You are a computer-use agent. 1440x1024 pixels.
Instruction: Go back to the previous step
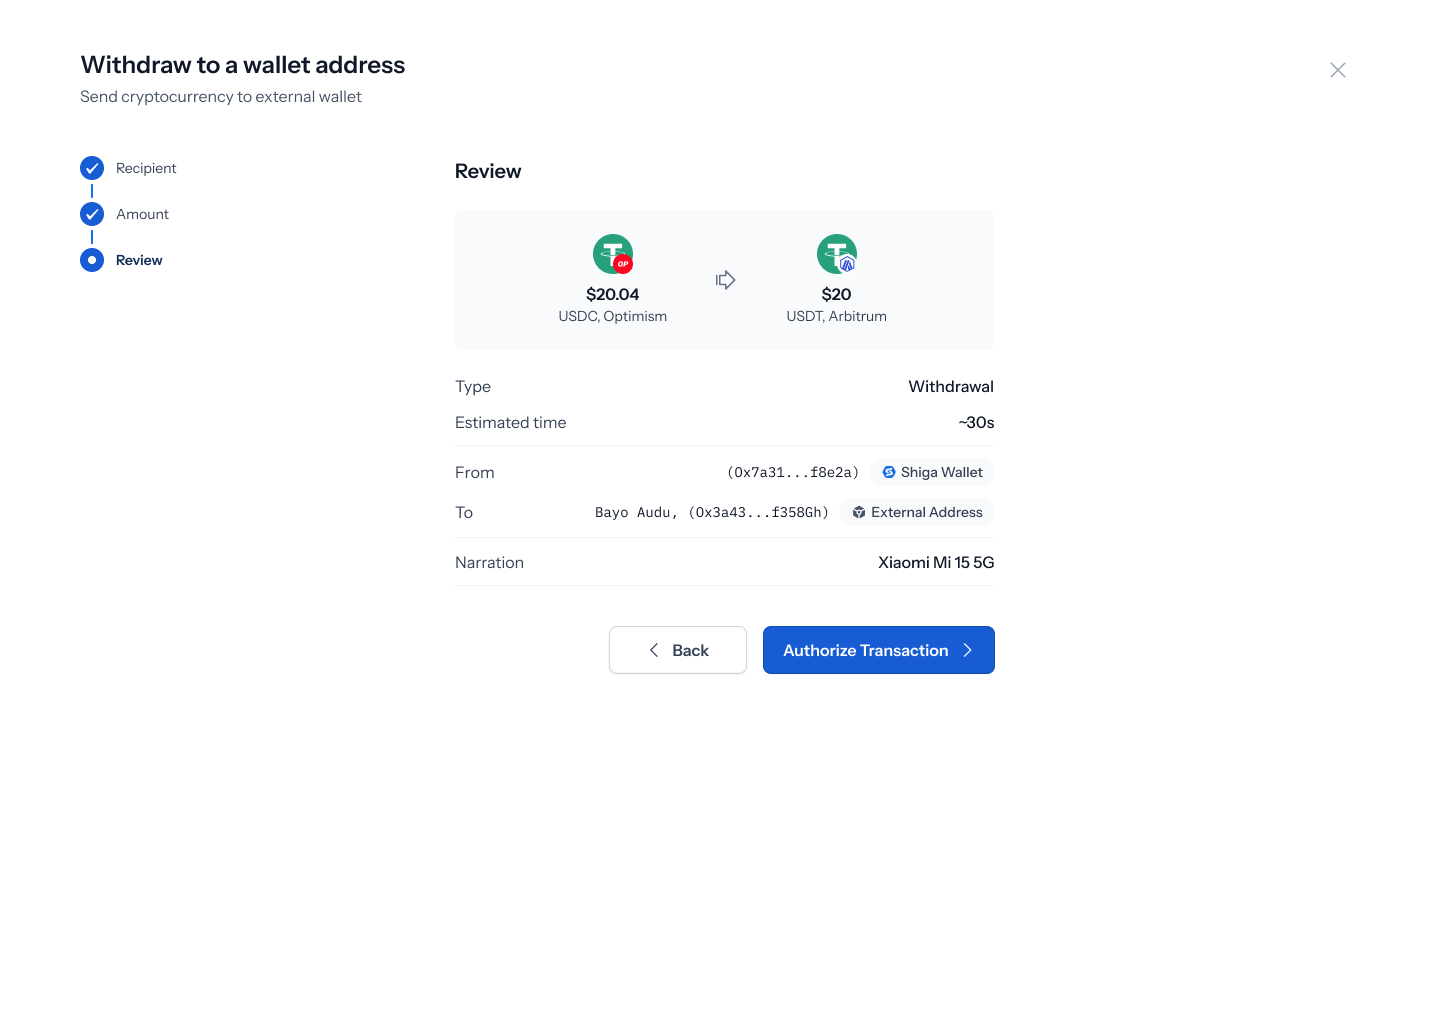[678, 650]
